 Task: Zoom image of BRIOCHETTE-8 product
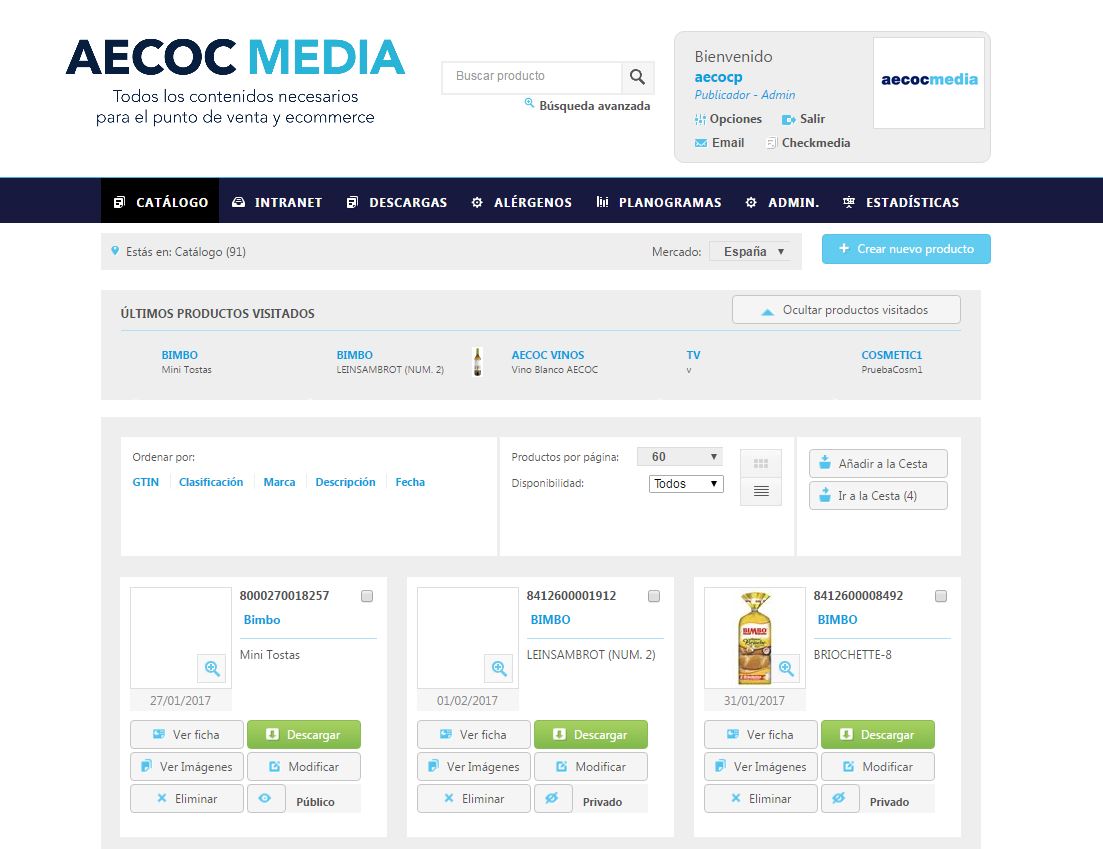pyautogui.click(x=786, y=668)
